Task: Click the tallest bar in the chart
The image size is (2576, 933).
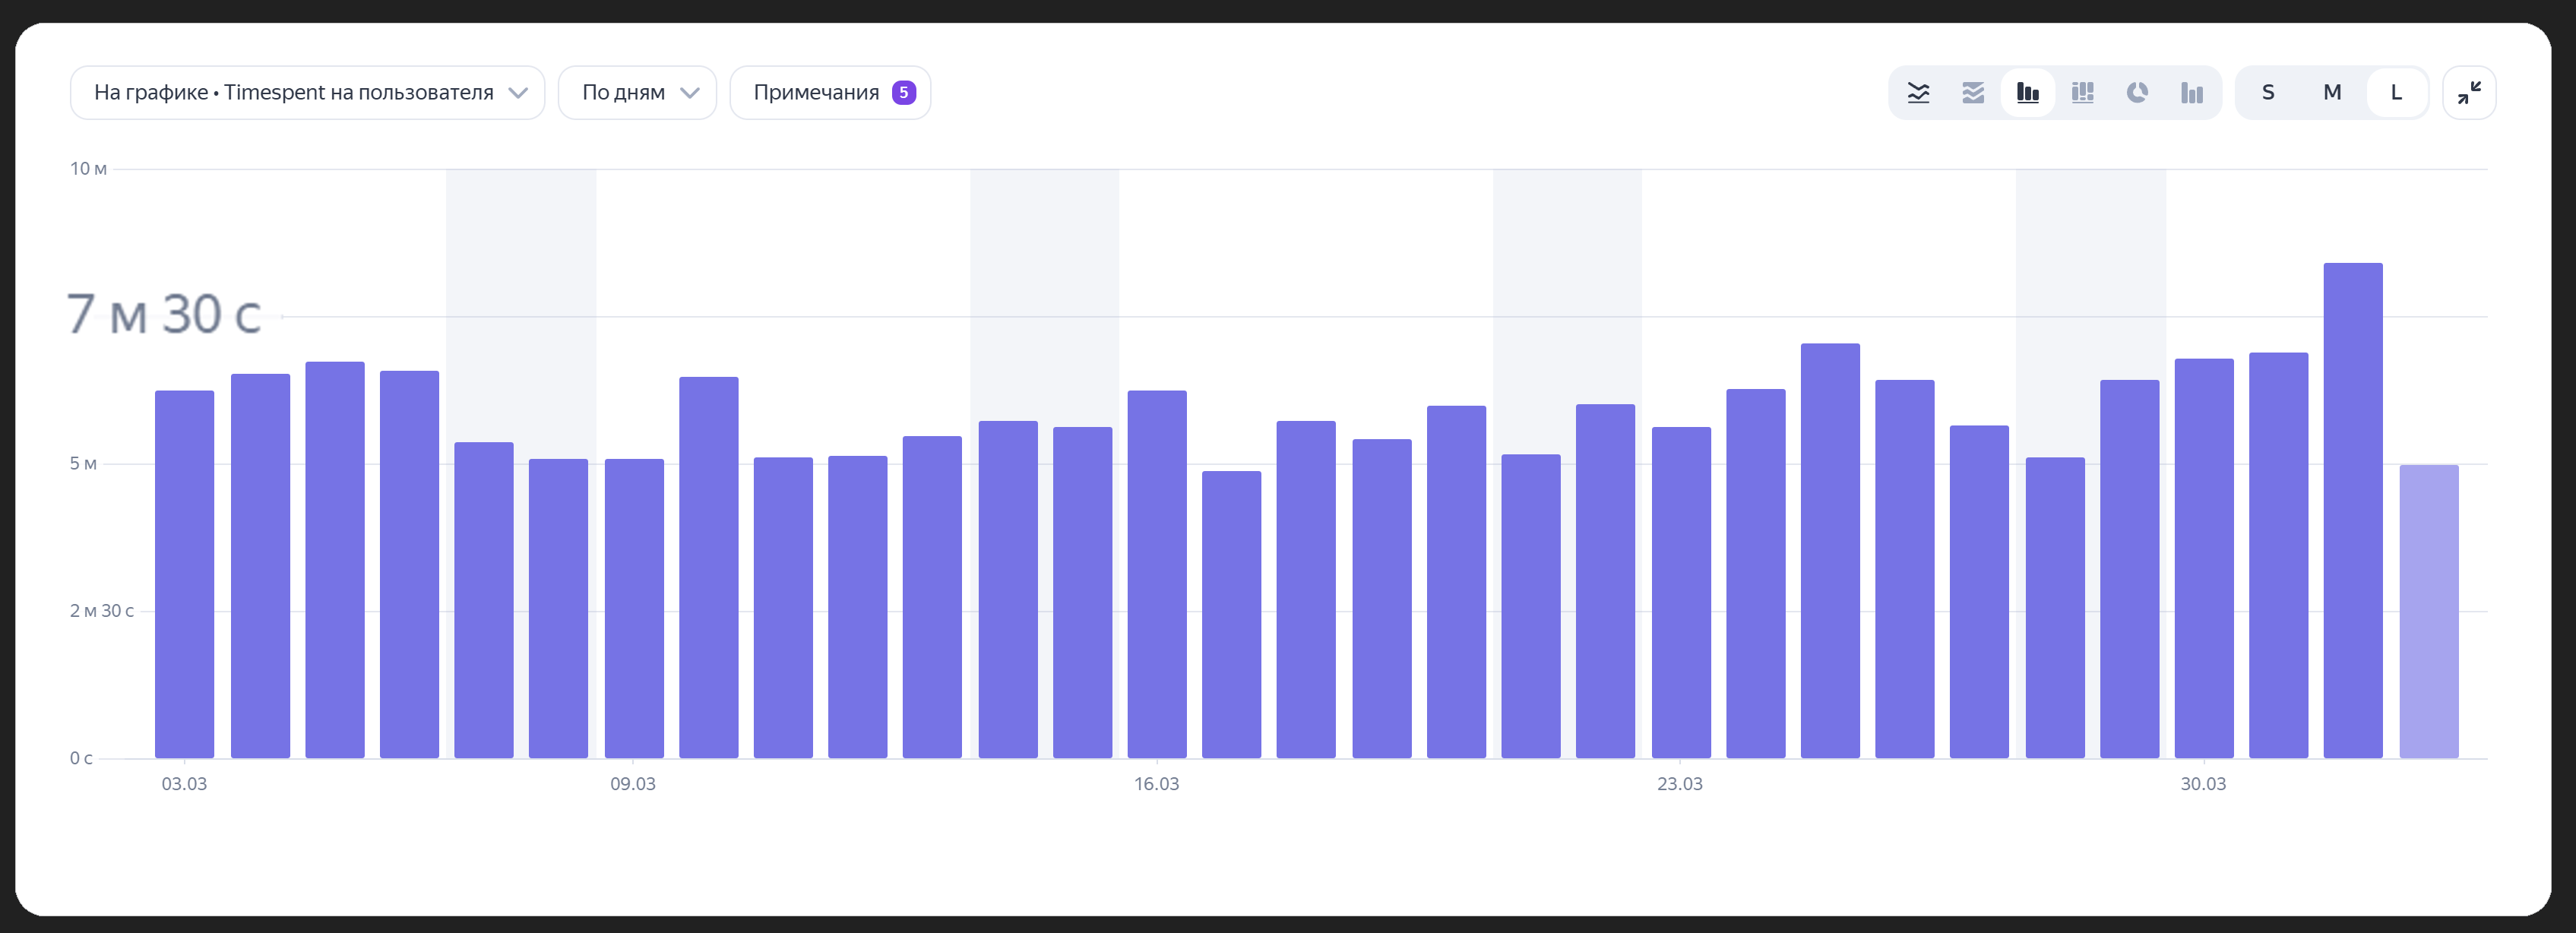Action: [2353, 510]
